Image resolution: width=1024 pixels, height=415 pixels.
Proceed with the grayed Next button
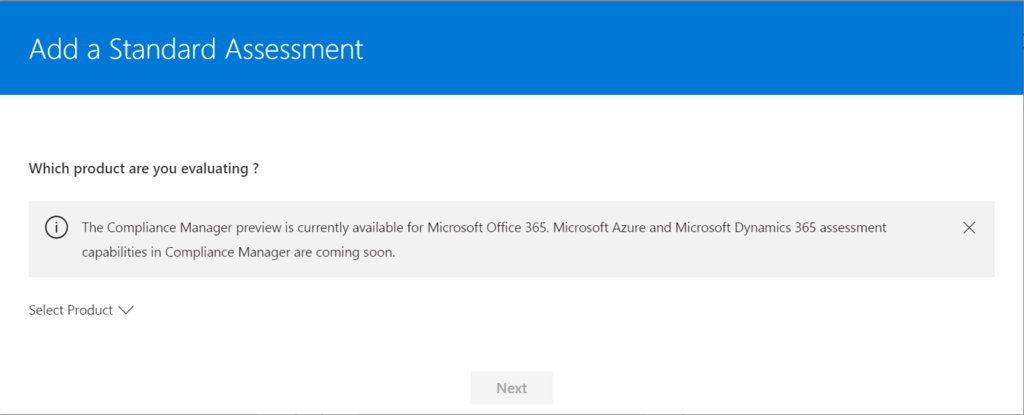[511, 388]
